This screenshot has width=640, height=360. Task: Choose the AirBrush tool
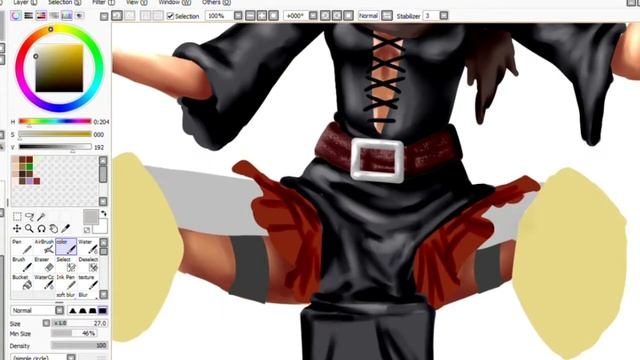click(x=44, y=247)
